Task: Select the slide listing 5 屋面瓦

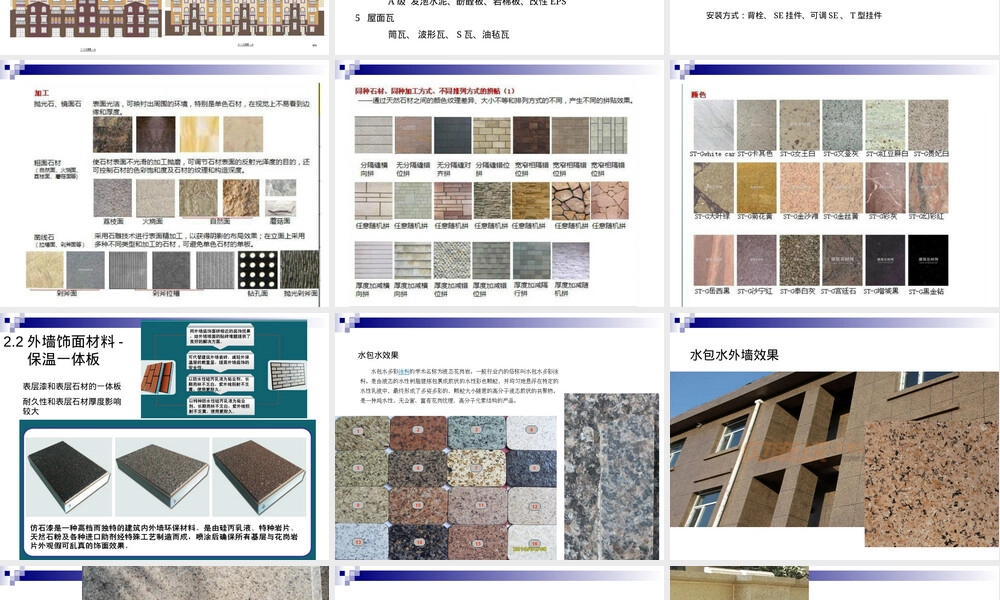Action: point(499,27)
